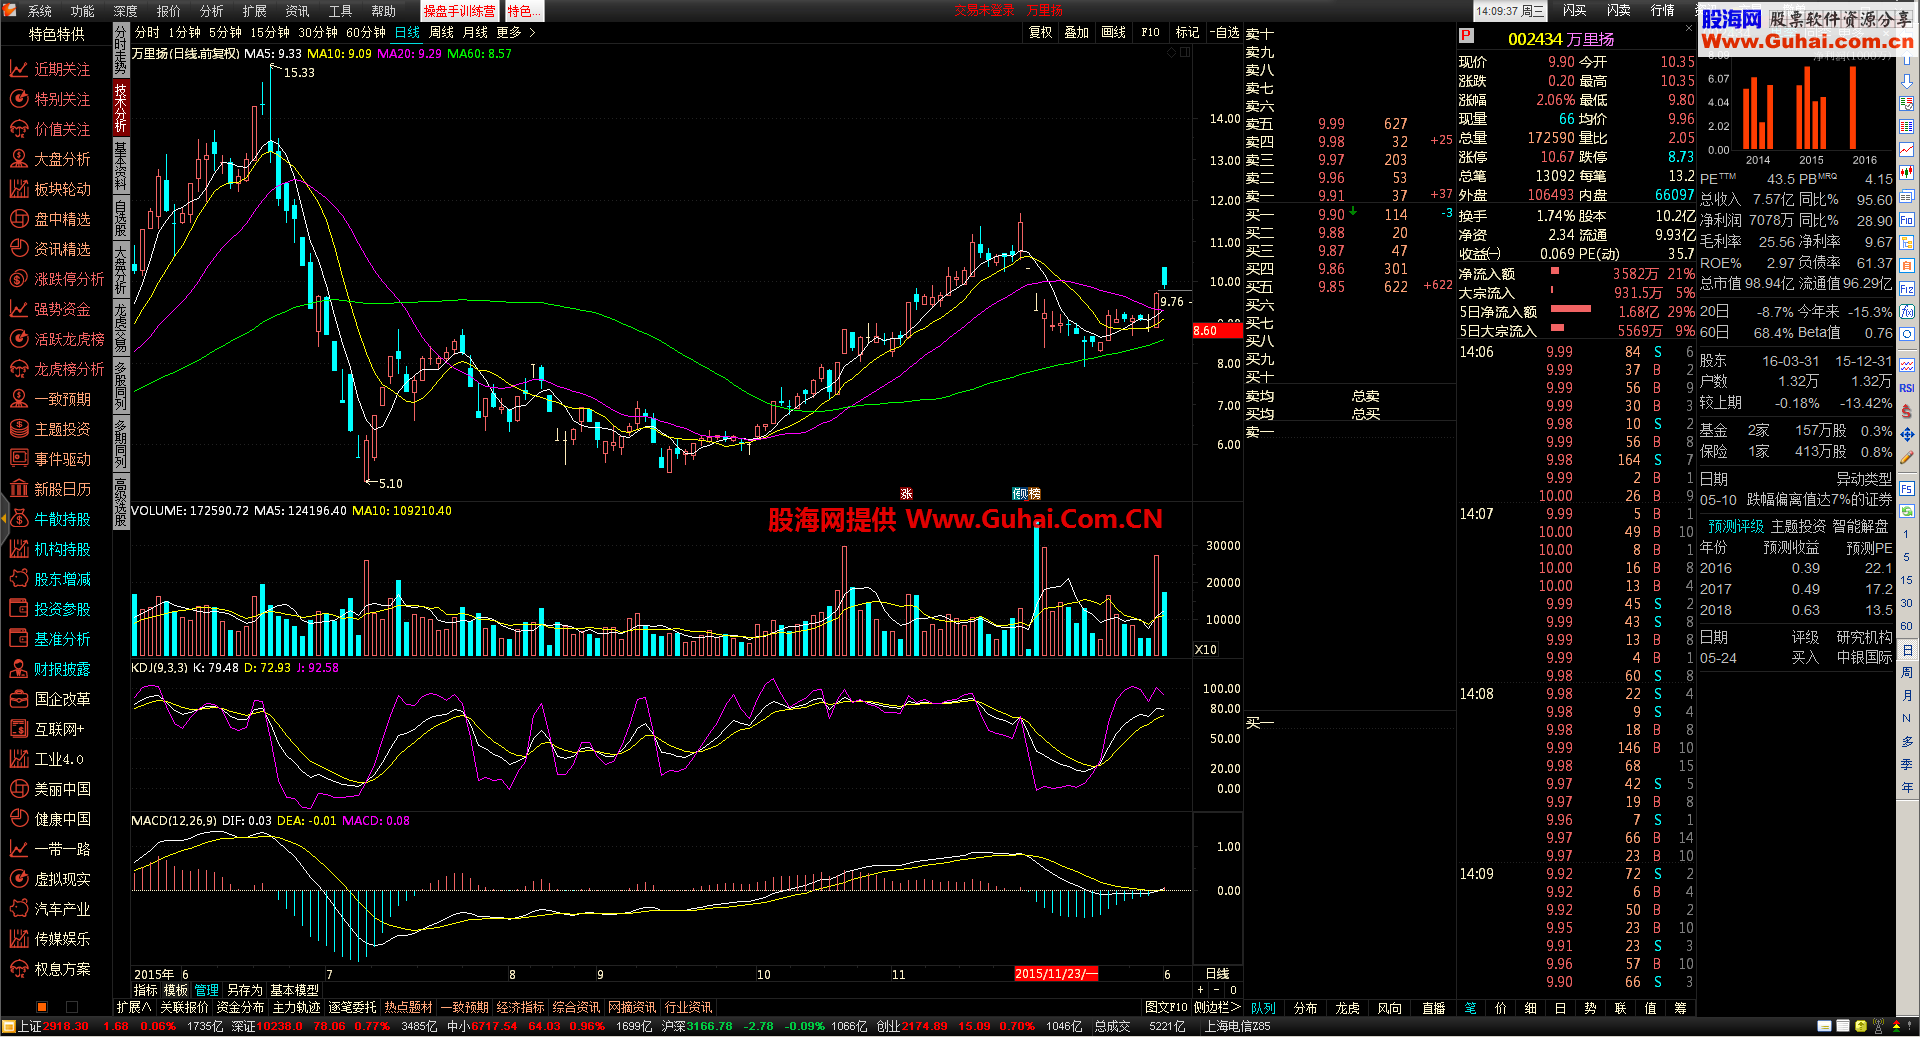The image size is (1920, 1037).
Task: Click the f(x) formula icon in right toolbar
Action: 1907,311
